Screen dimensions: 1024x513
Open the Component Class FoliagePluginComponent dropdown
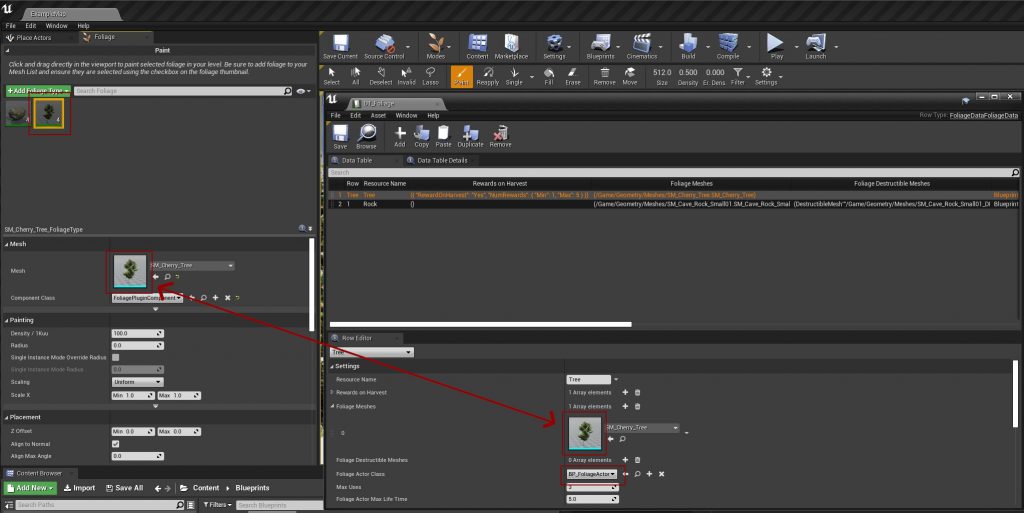tap(147, 298)
